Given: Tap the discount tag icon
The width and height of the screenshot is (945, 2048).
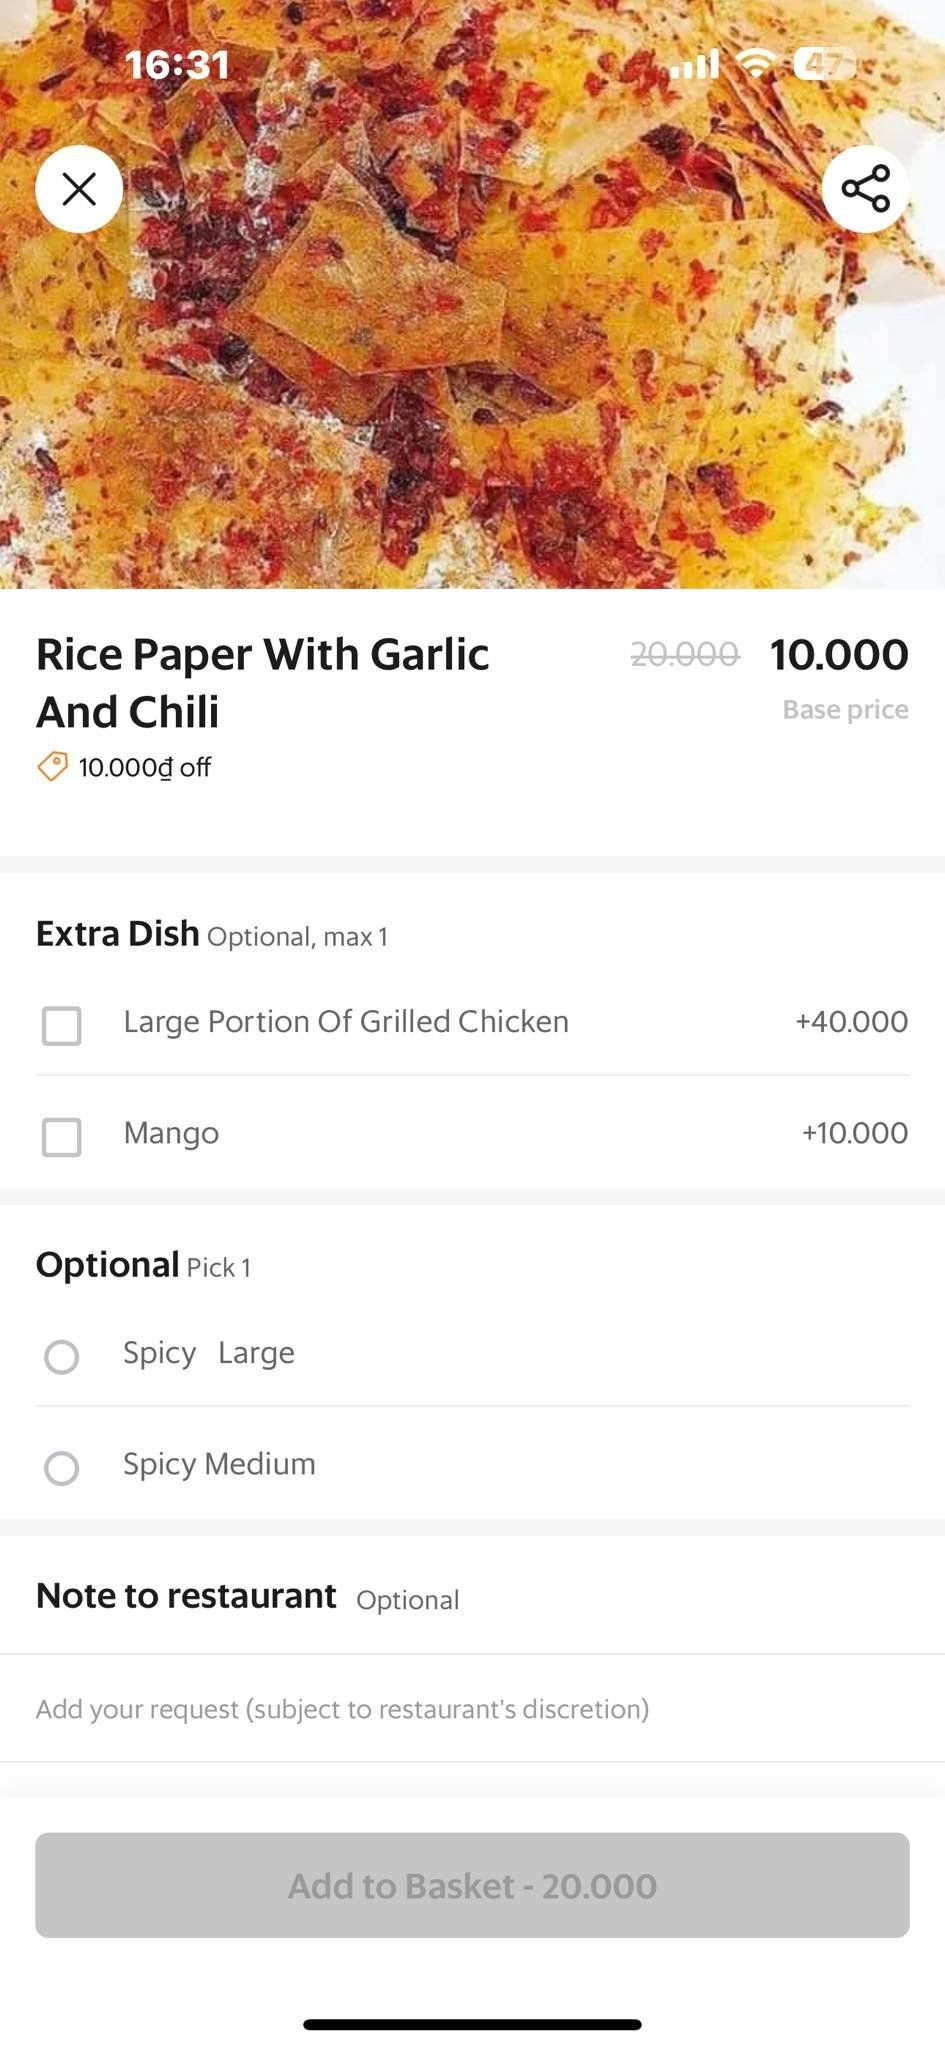Looking at the screenshot, I should (x=52, y=767).
